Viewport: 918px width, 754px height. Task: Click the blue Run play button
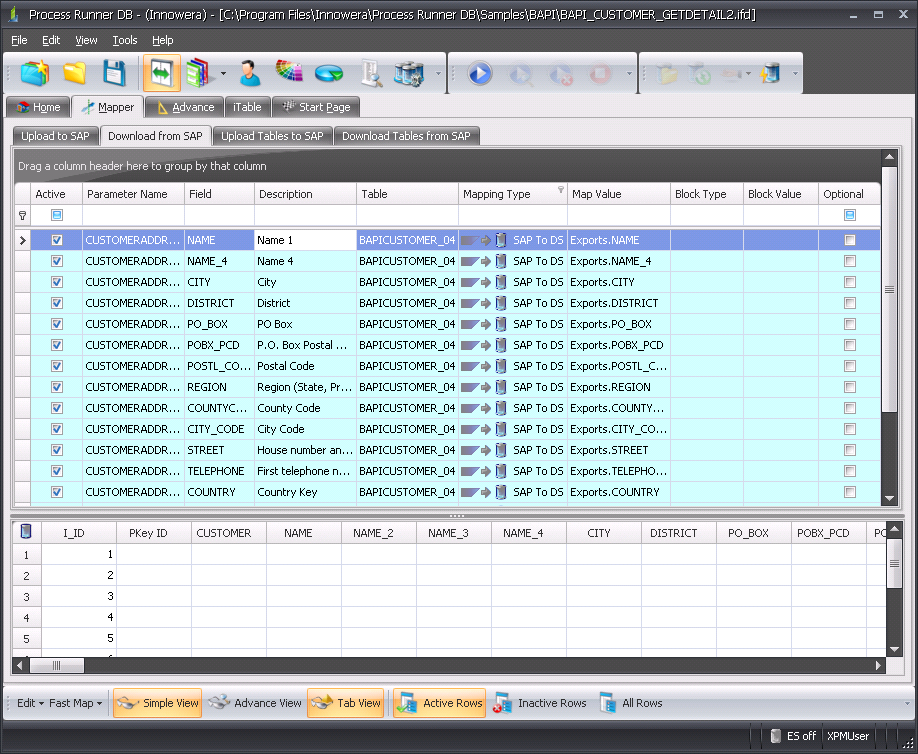pos(479,74)
